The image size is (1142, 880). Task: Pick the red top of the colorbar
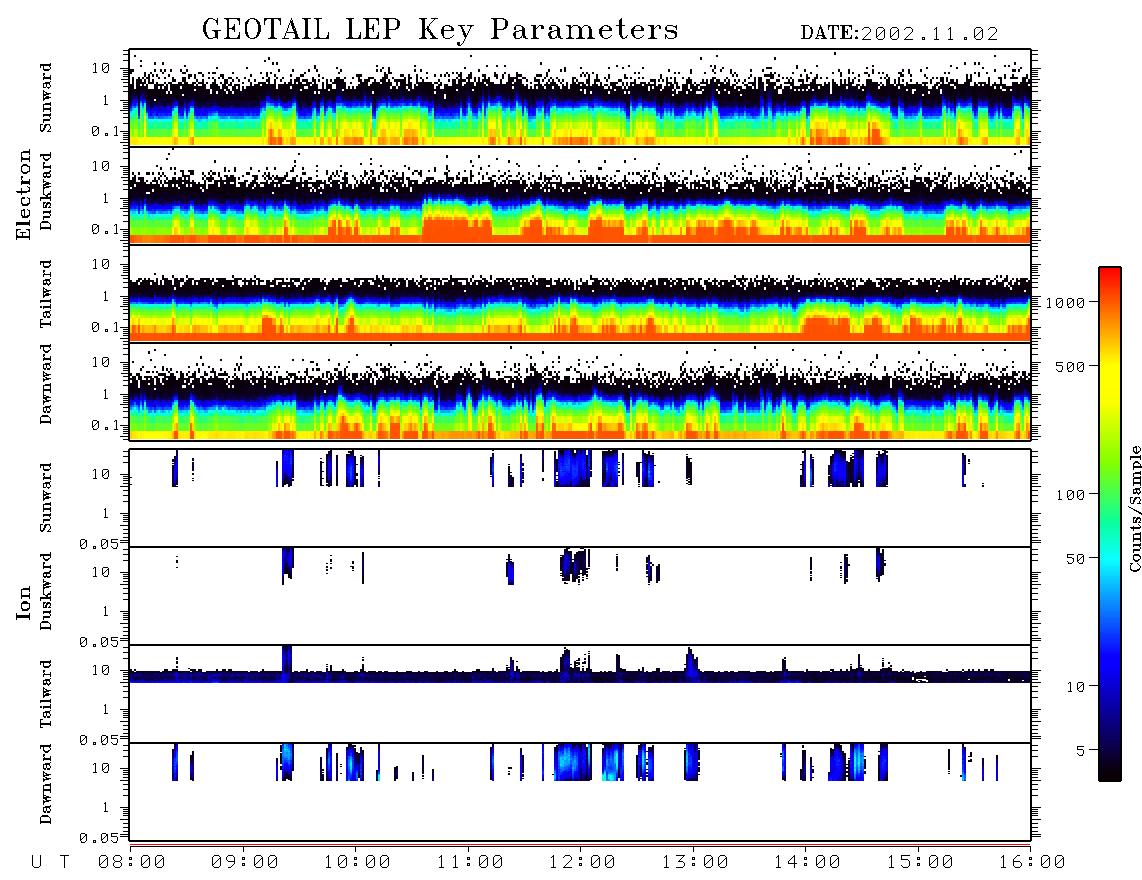1109,275
